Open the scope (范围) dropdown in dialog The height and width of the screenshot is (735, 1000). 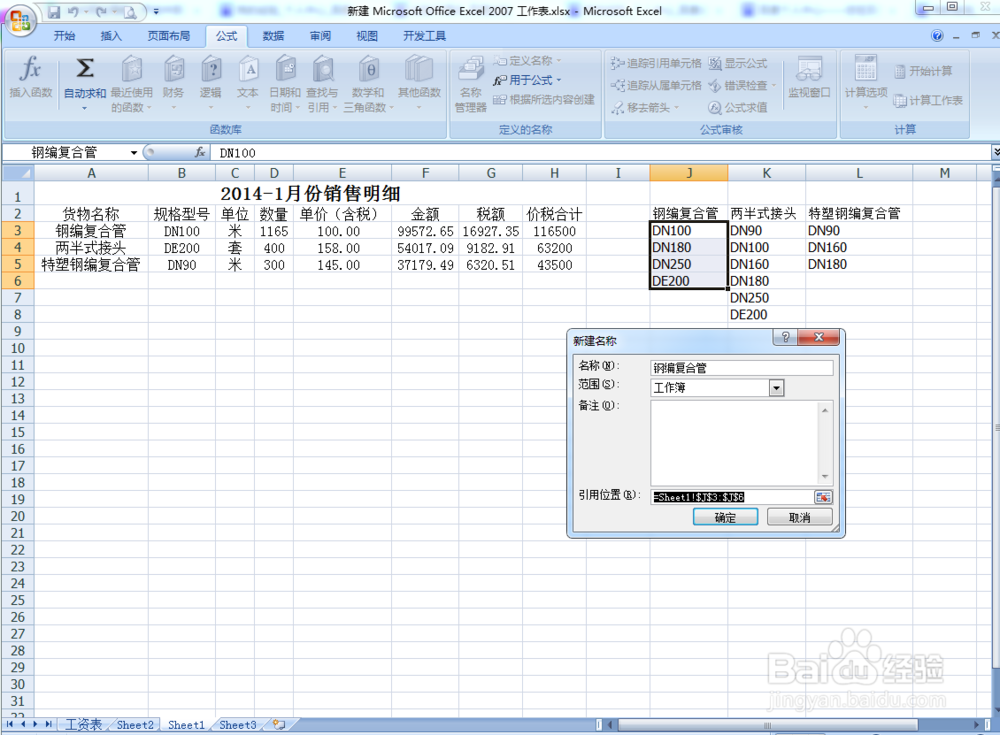(x=776, y=387)
